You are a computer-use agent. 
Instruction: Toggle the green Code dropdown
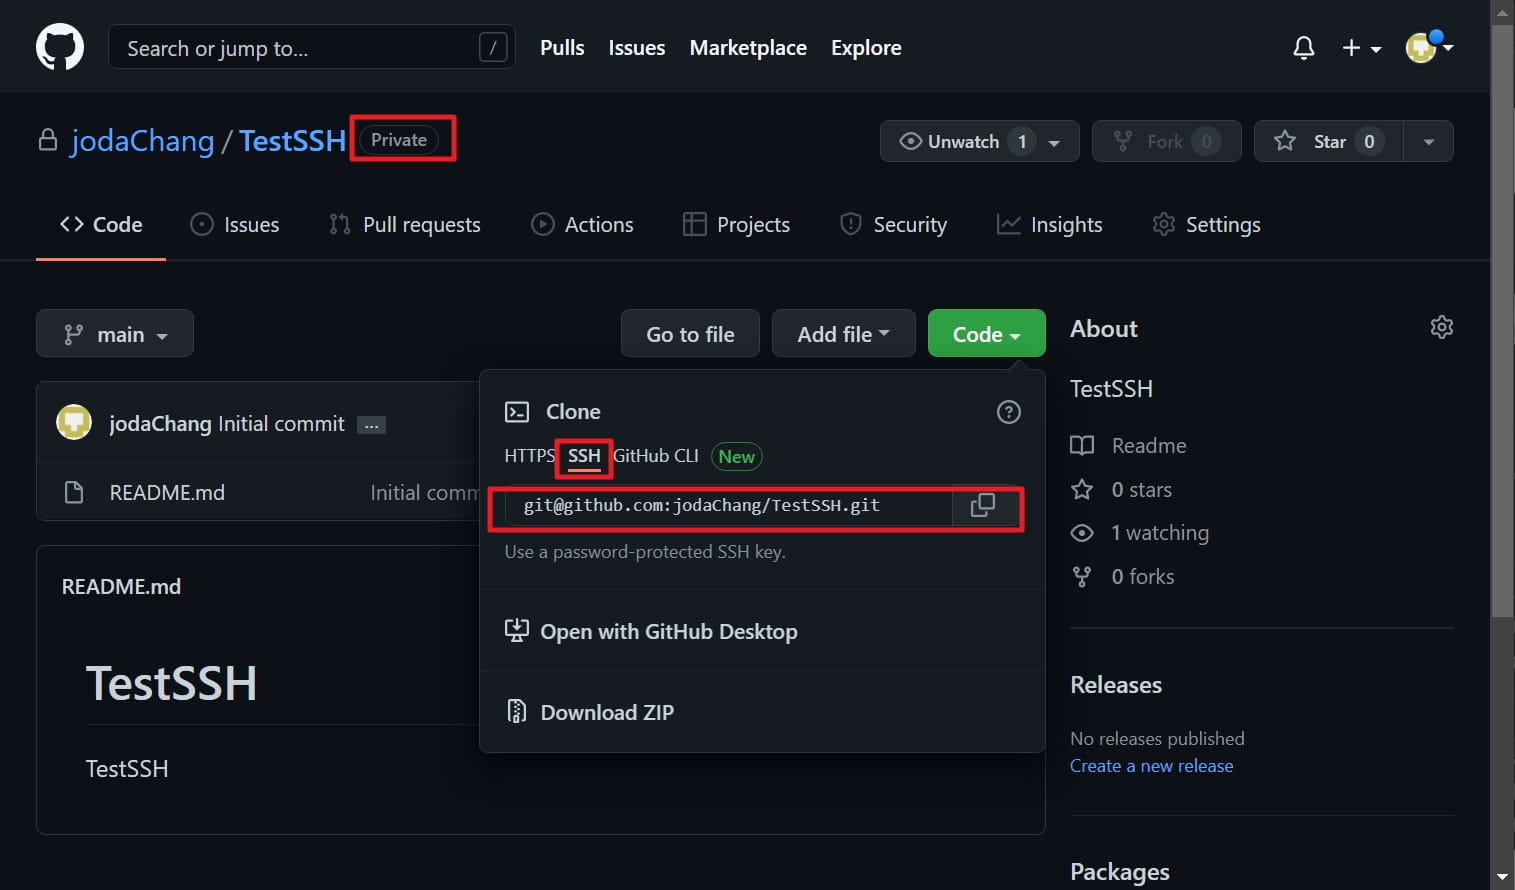pyautogui.click(x=986, y=334)
